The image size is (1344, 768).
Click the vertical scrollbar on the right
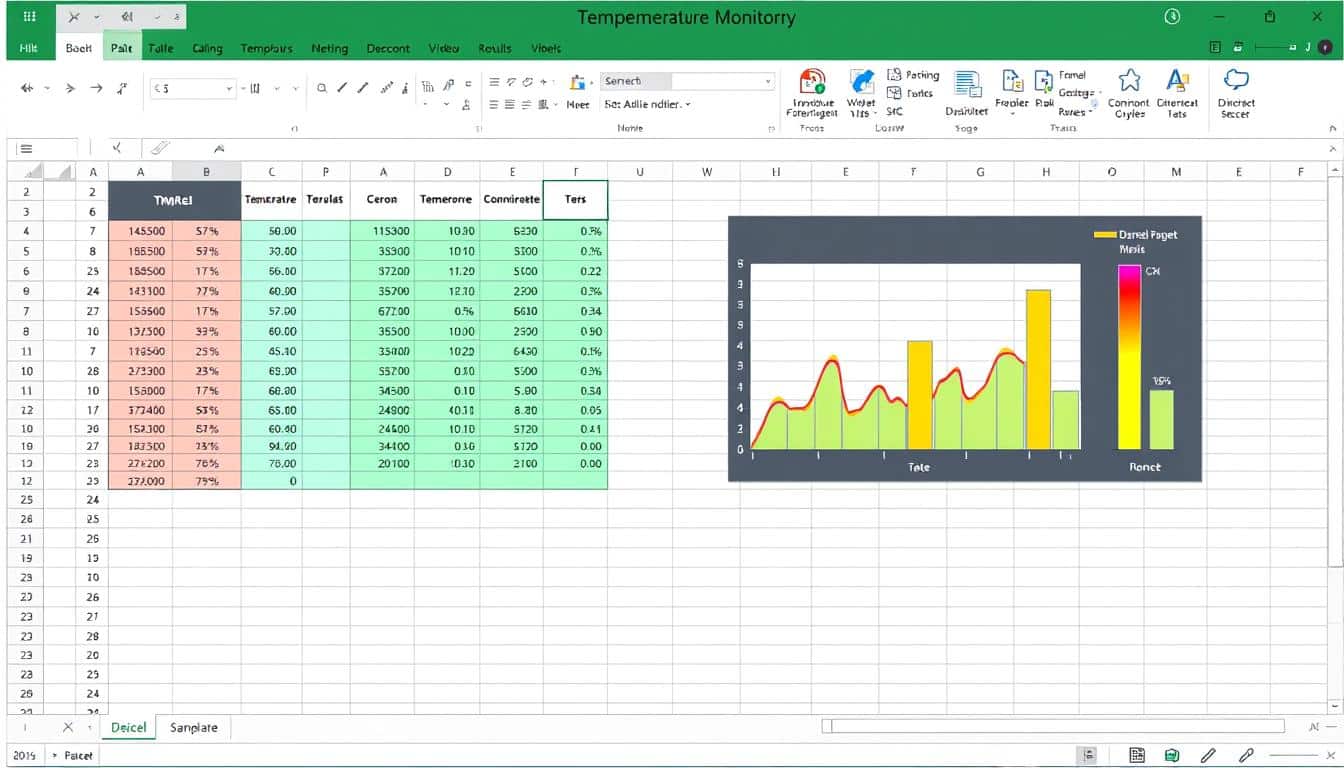point(1335,370)
